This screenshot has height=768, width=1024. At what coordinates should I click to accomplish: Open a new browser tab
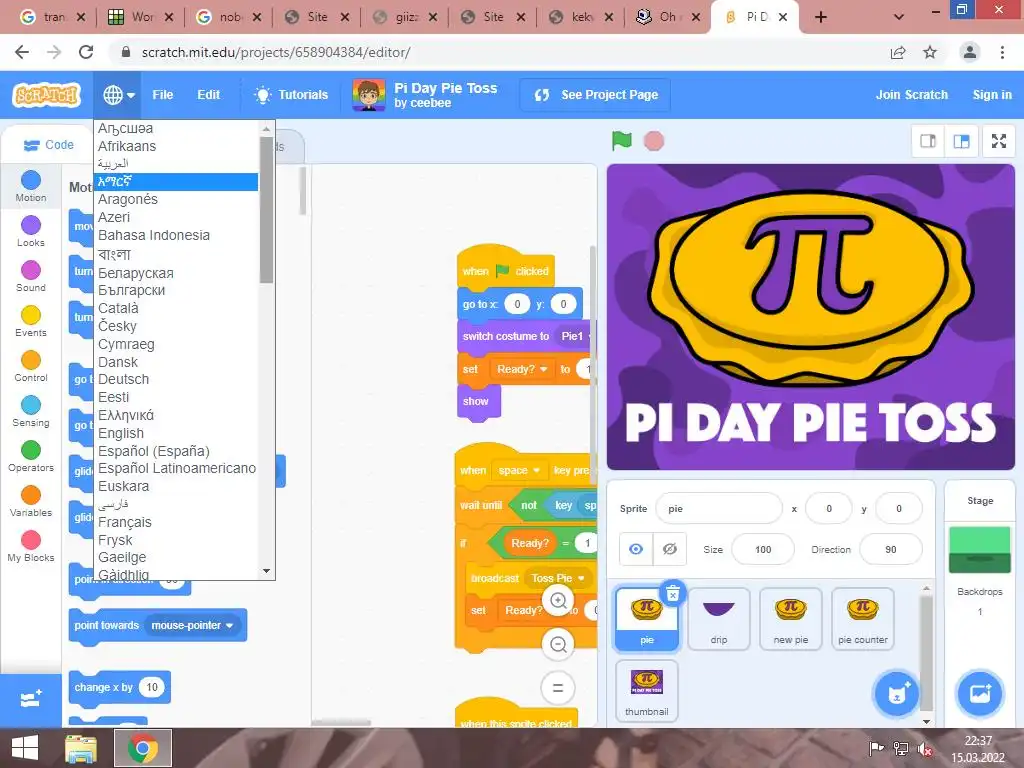pos(821,18)
